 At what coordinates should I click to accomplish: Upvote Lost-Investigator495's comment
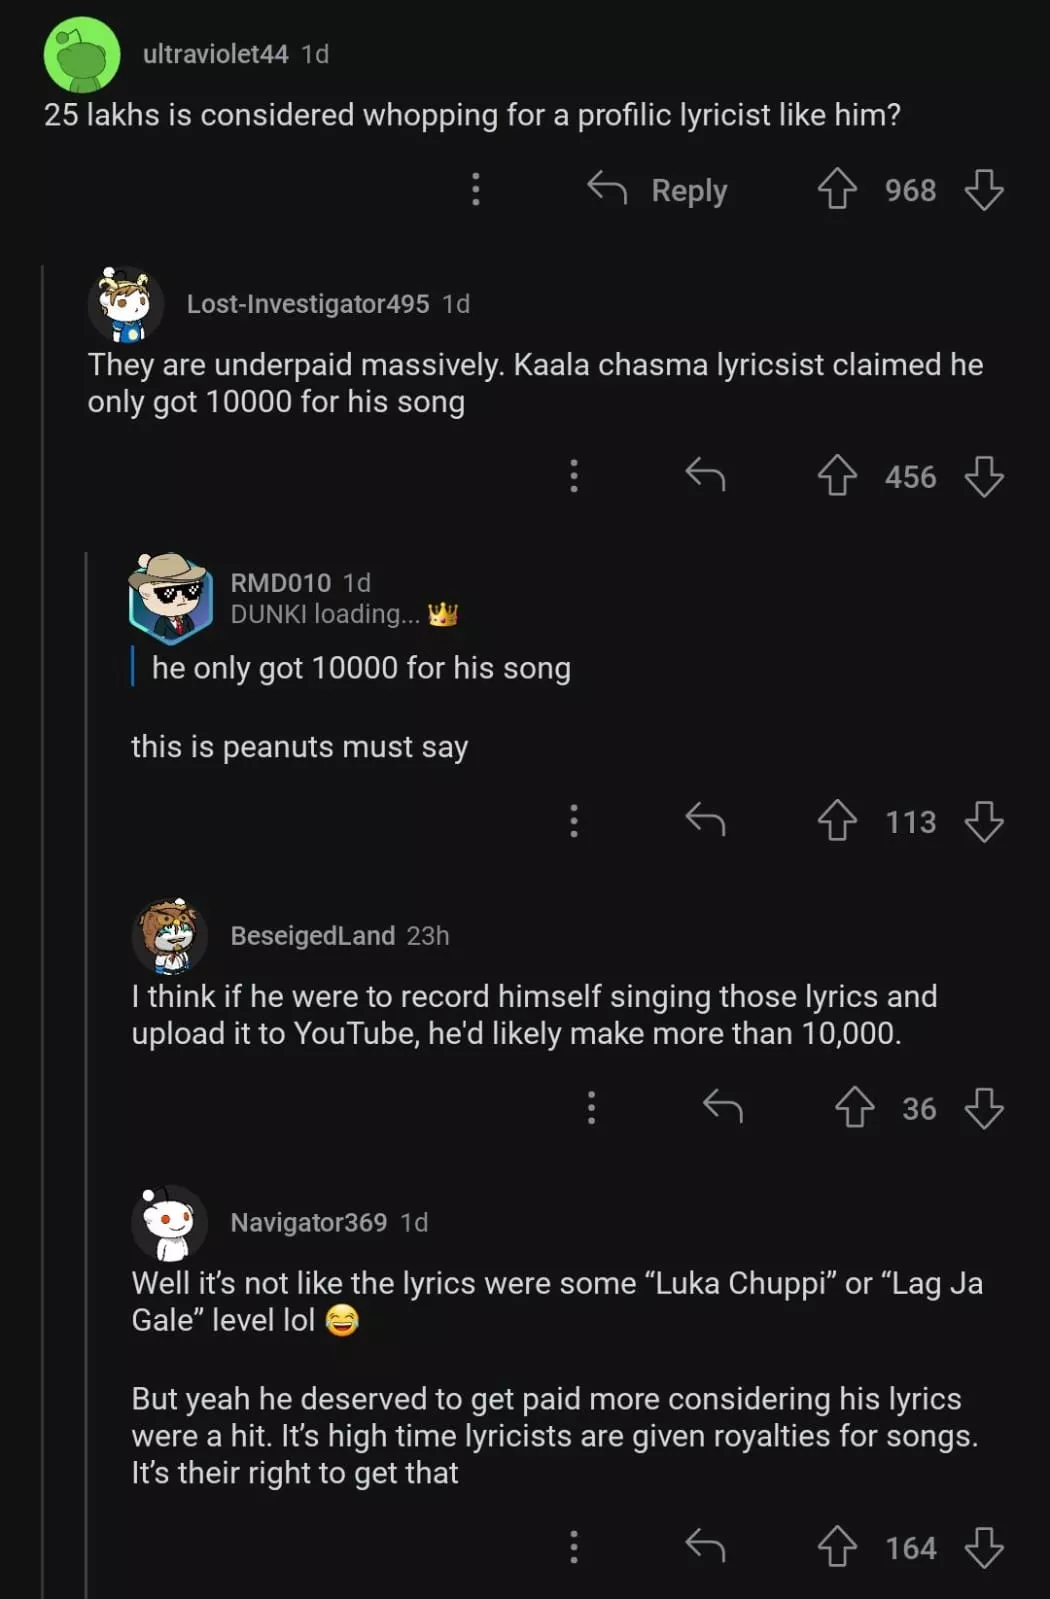tap(837, 476)
